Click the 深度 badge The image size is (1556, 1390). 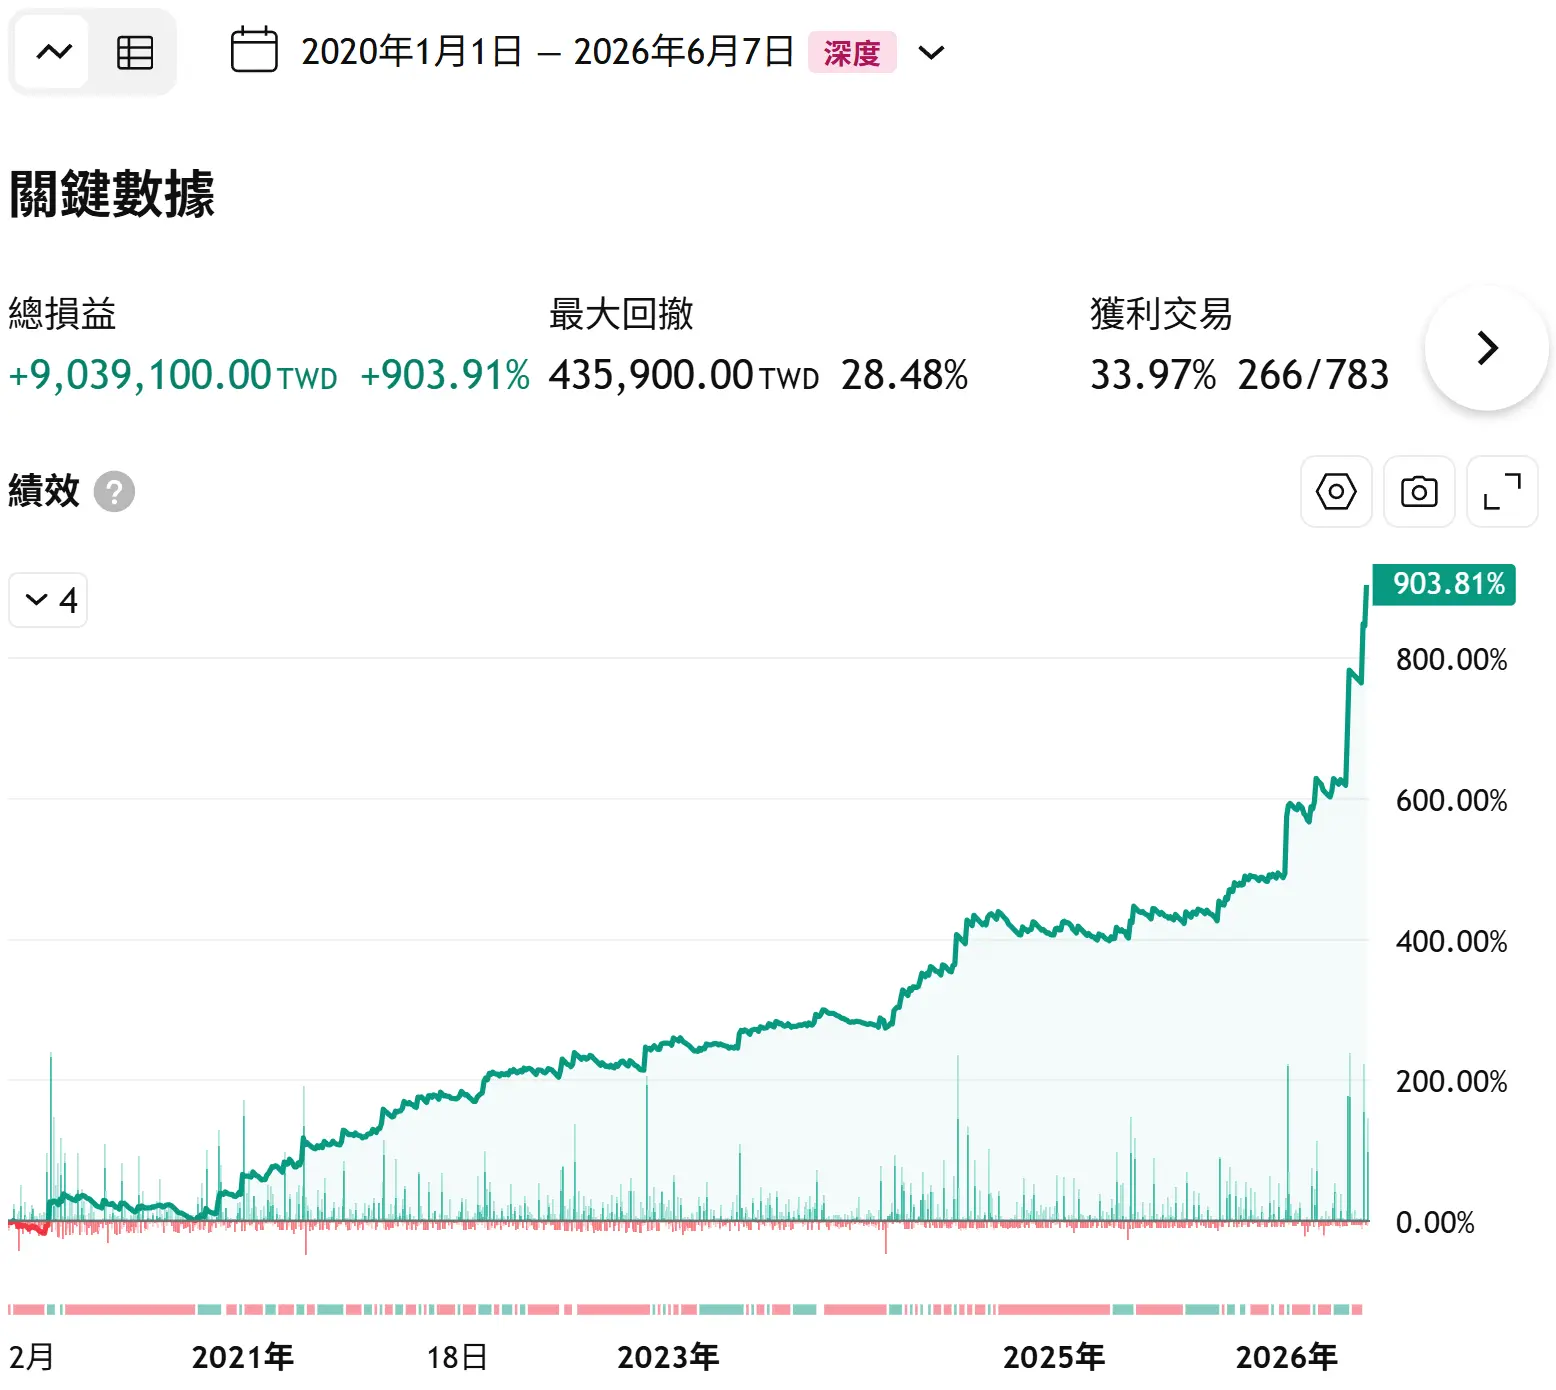click(852, 52)
